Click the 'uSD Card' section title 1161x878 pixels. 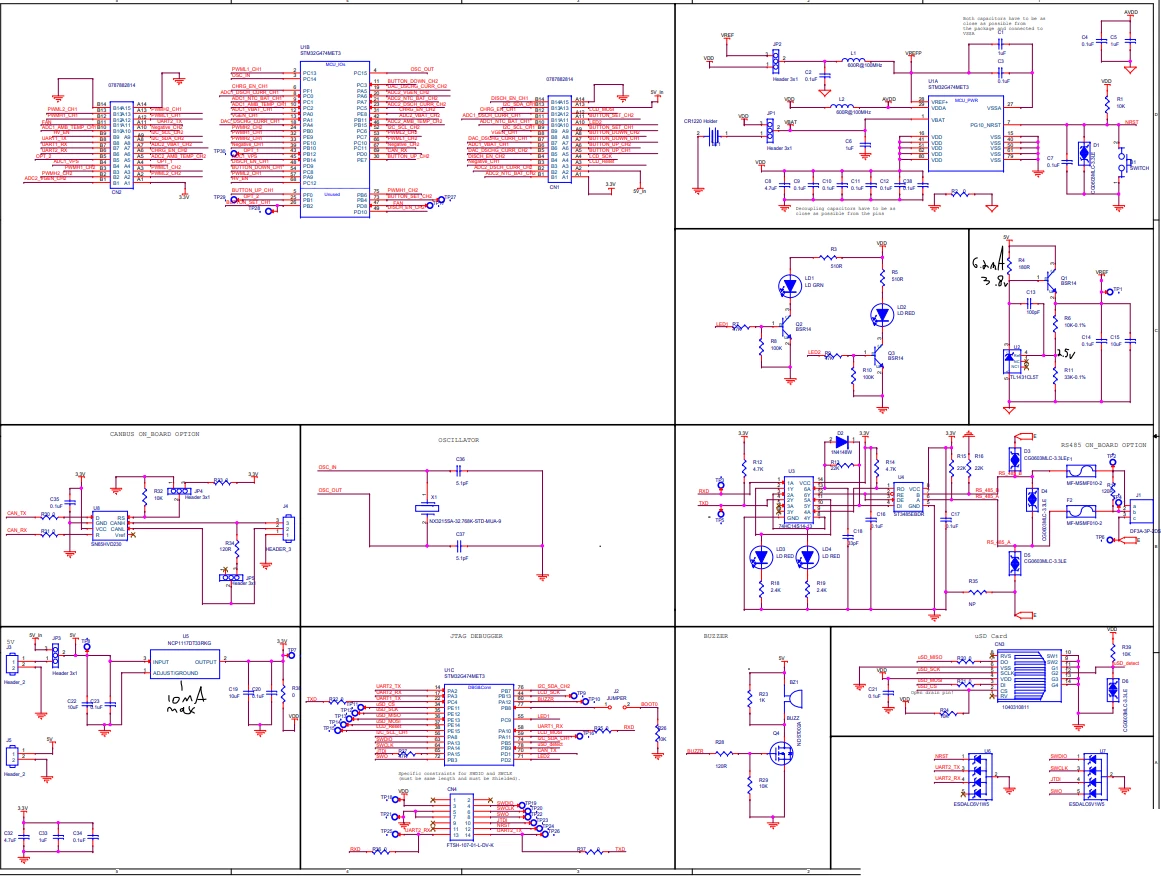(991, 636)
